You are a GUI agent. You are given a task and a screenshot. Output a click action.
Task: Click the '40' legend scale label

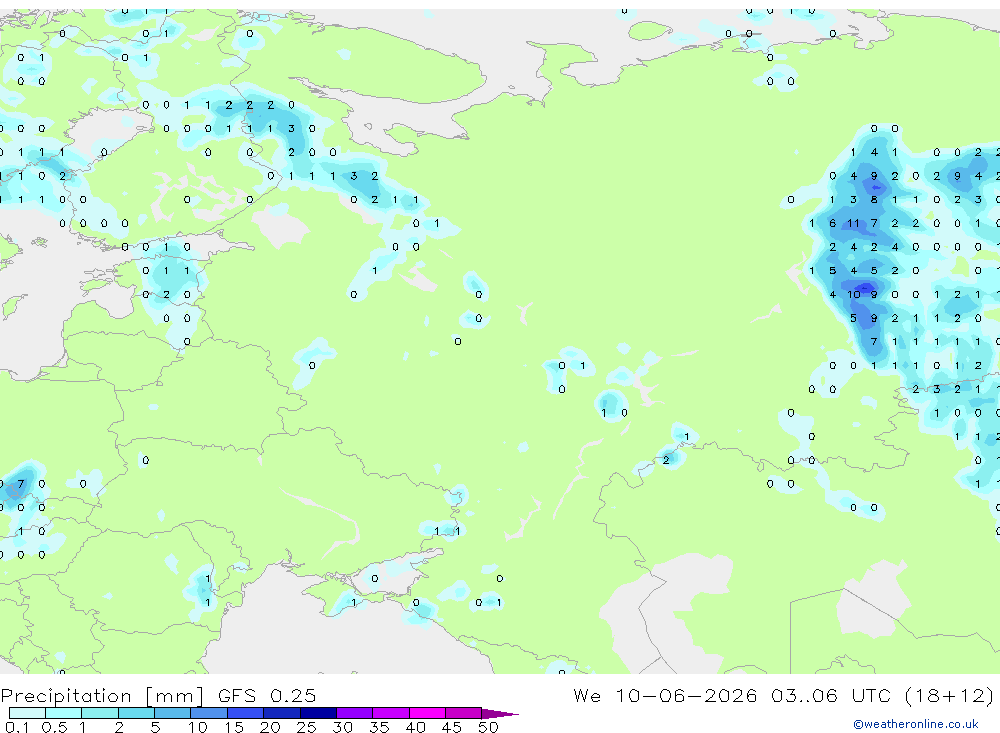coord(415,727)
